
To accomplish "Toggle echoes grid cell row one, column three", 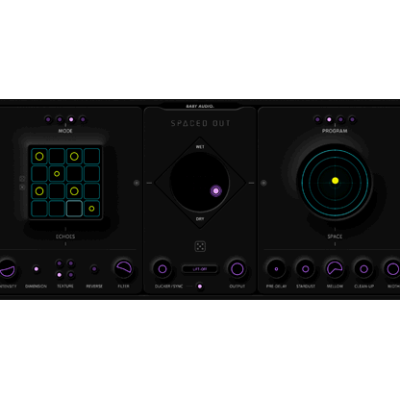I will [74, 156].
